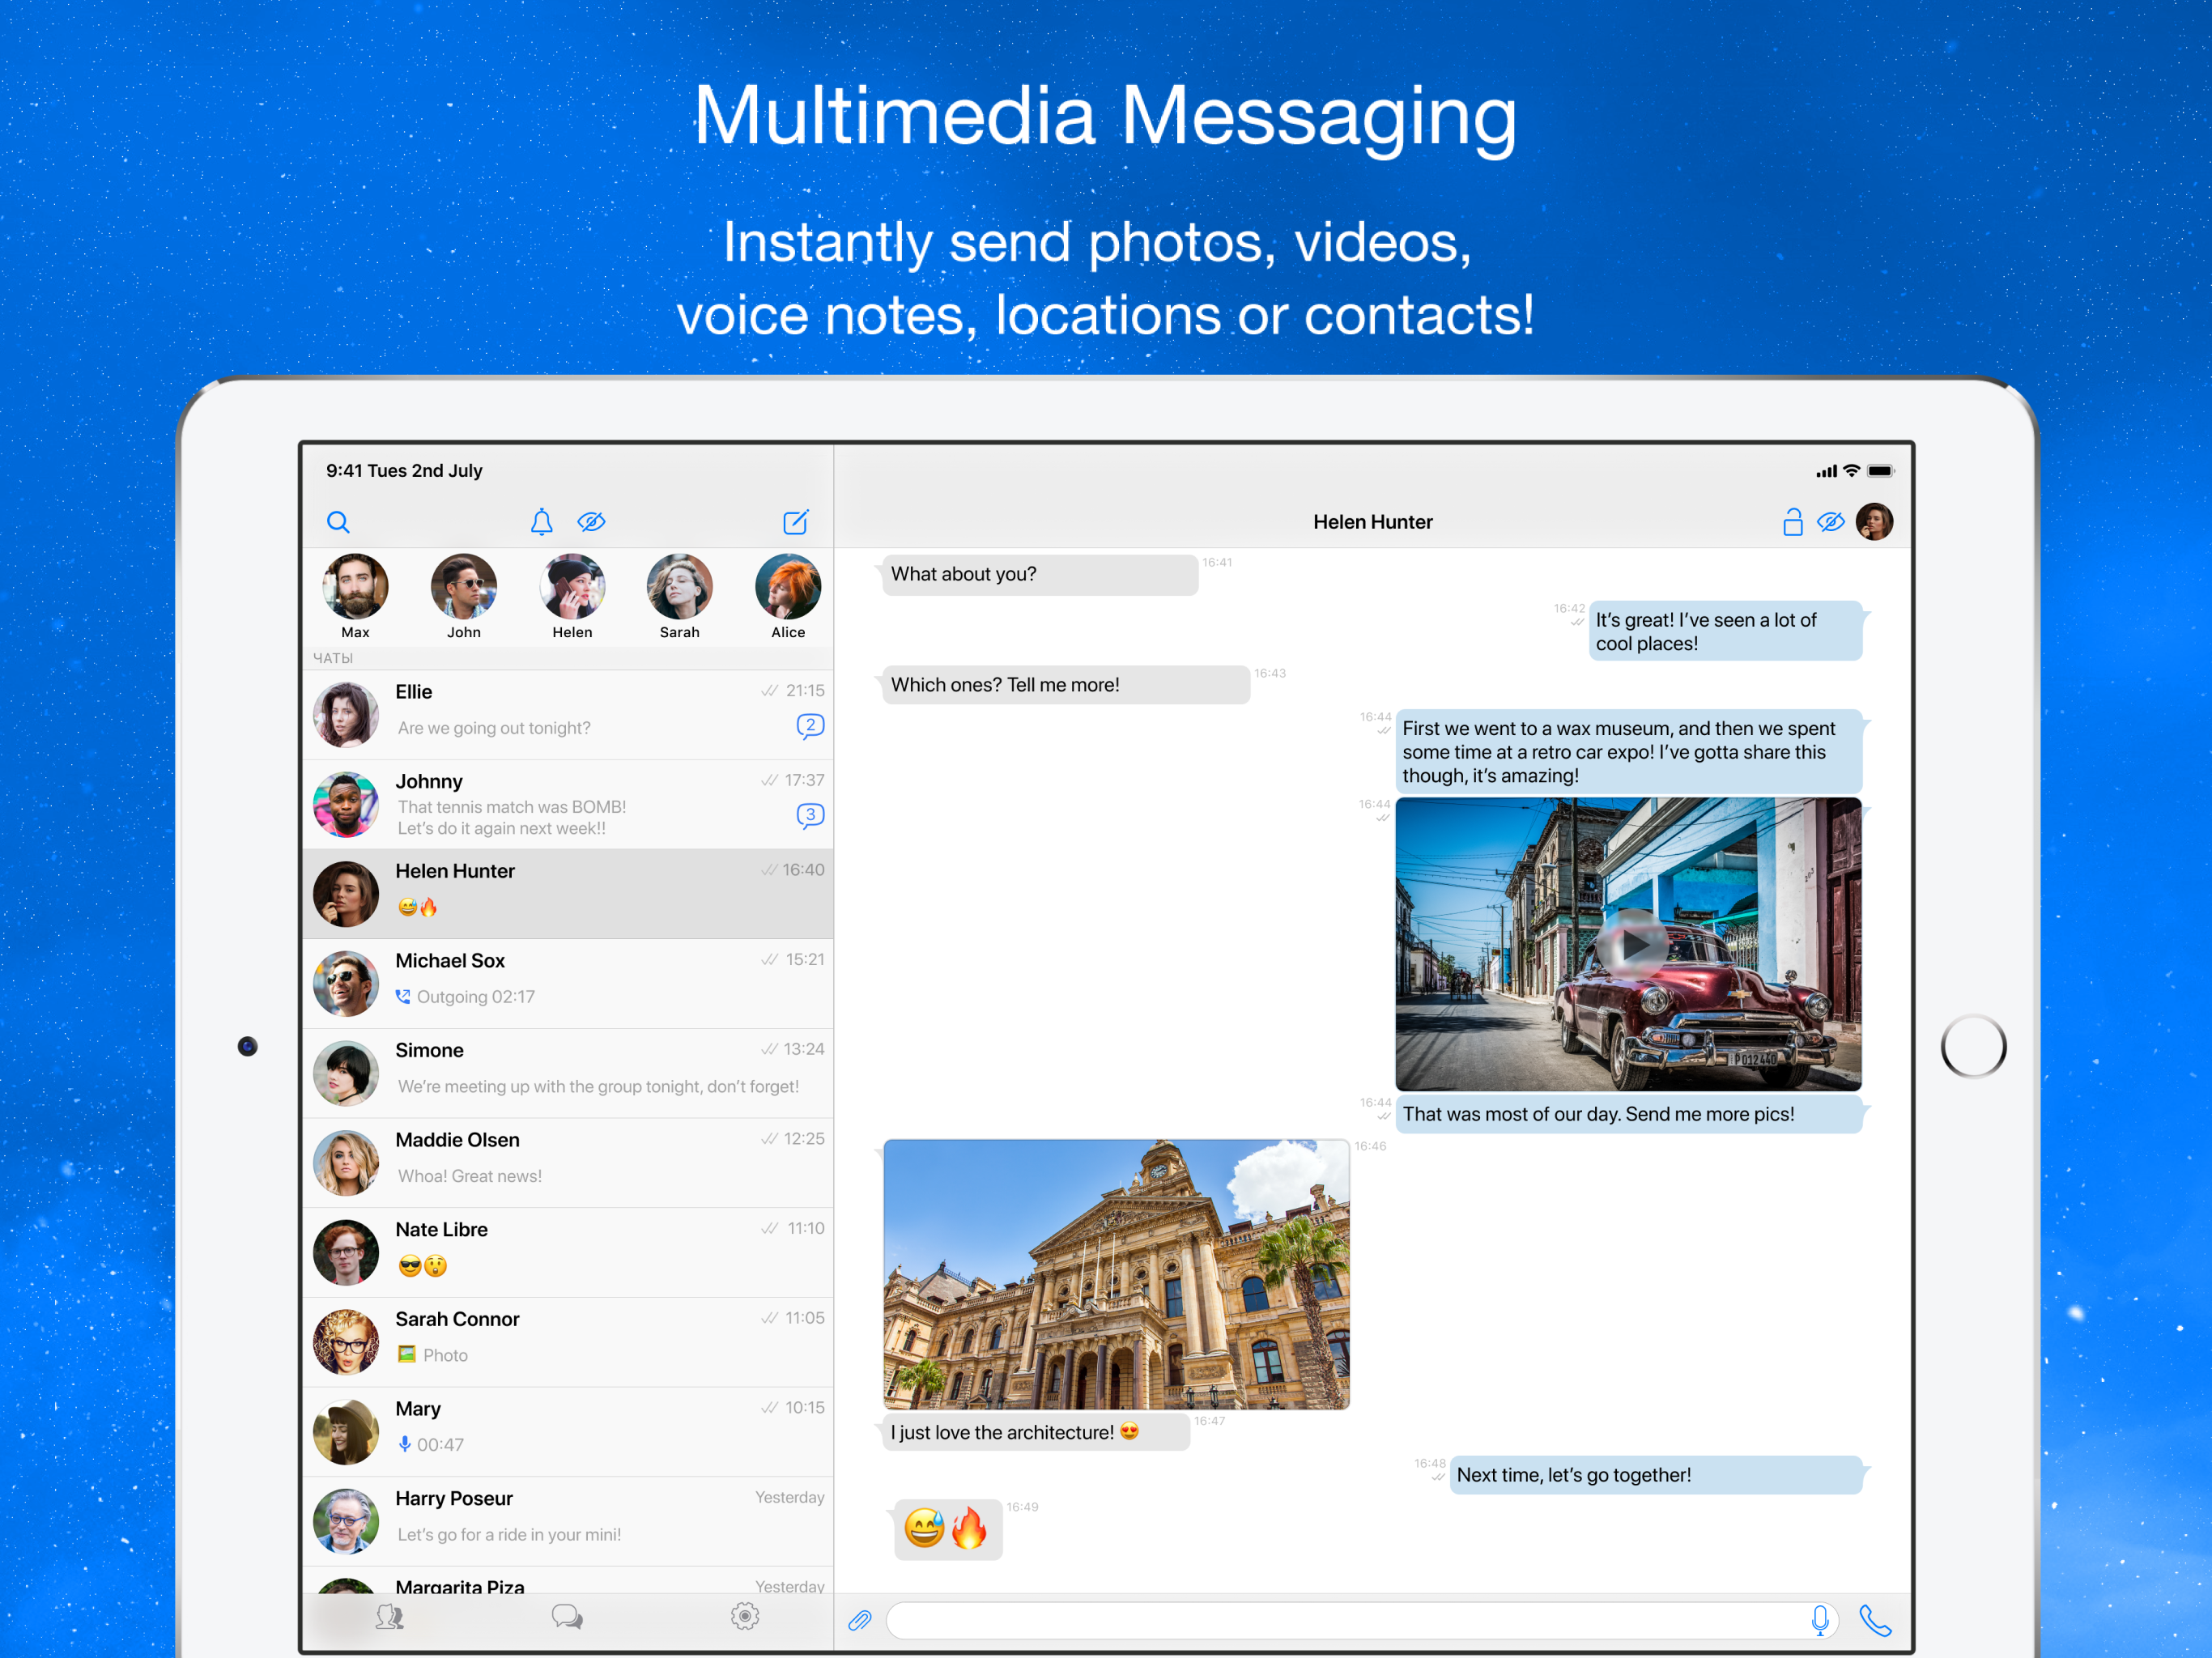
Task: Open the chat with Michael Sox
Action: [x=568, y=983]
